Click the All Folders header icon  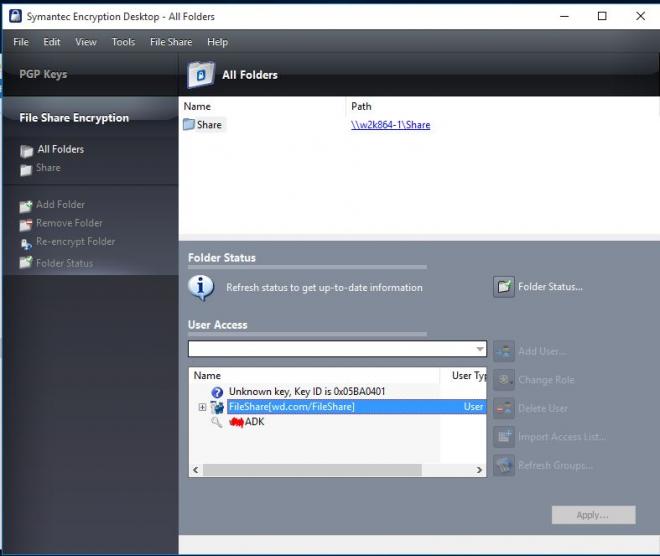[x=201, y=75]
